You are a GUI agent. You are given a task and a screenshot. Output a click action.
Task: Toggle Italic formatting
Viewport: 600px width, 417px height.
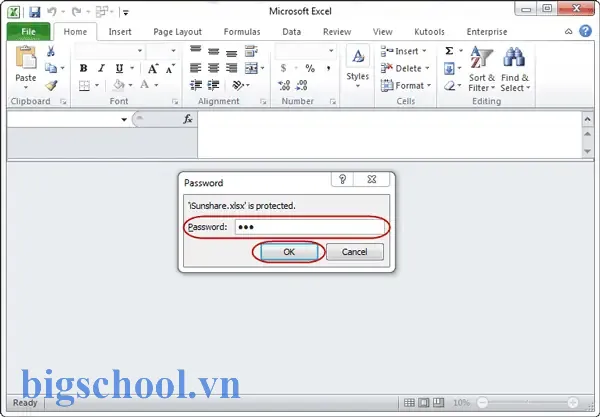[x=101, y=68]
